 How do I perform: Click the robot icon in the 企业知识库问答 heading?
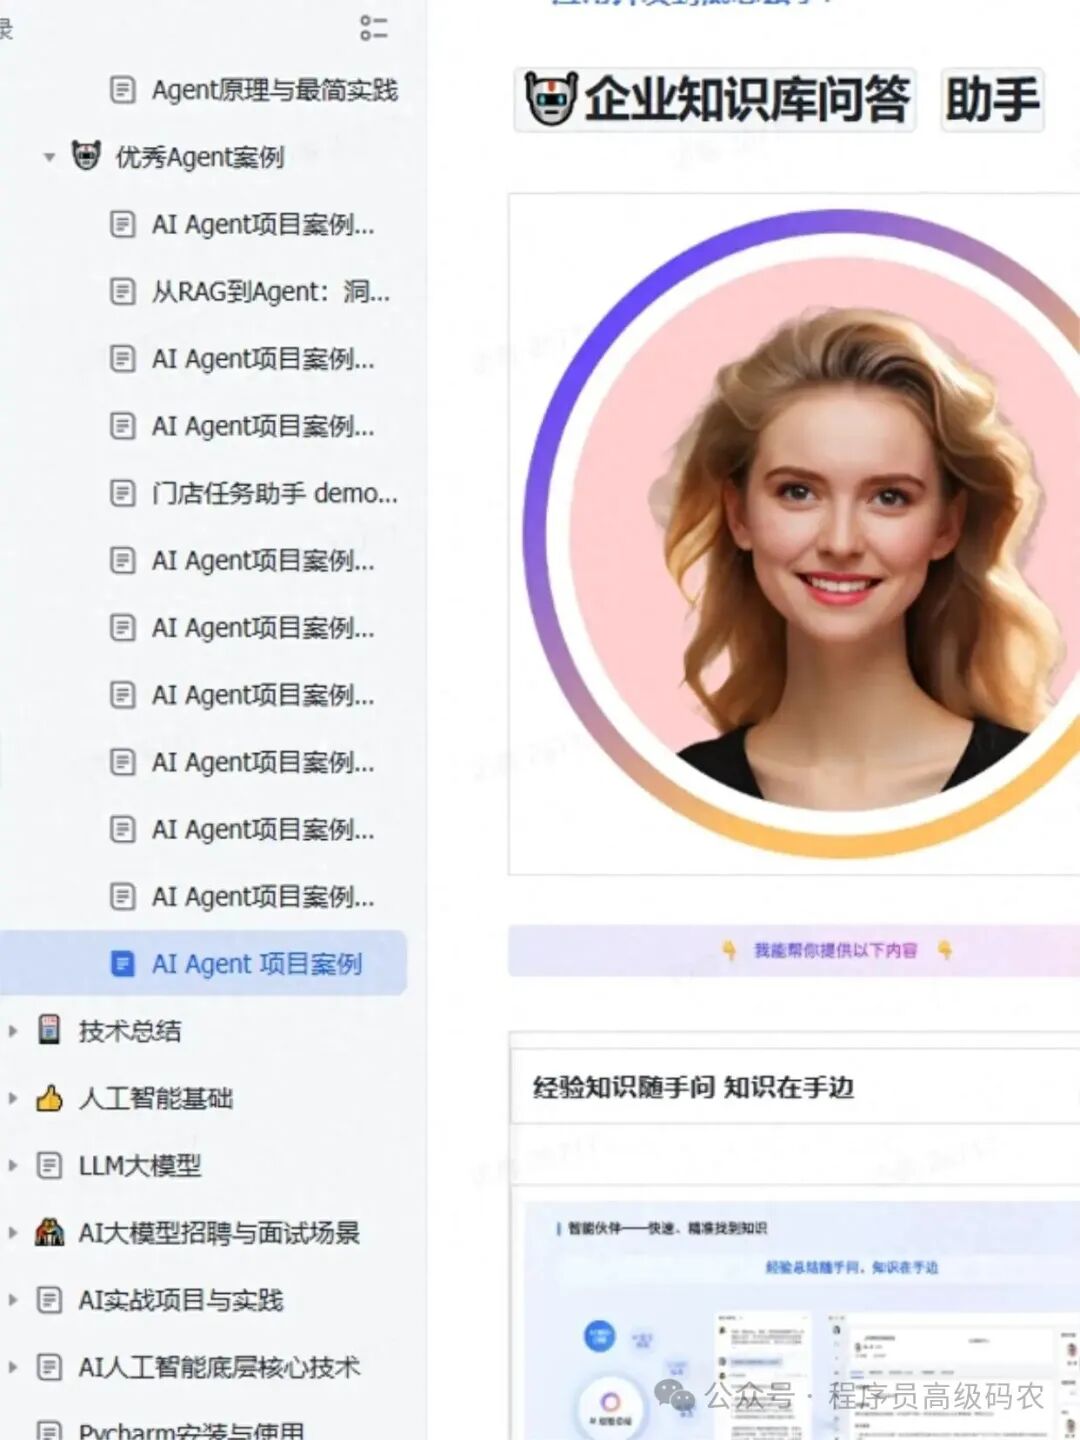click(x=551, y=99)
